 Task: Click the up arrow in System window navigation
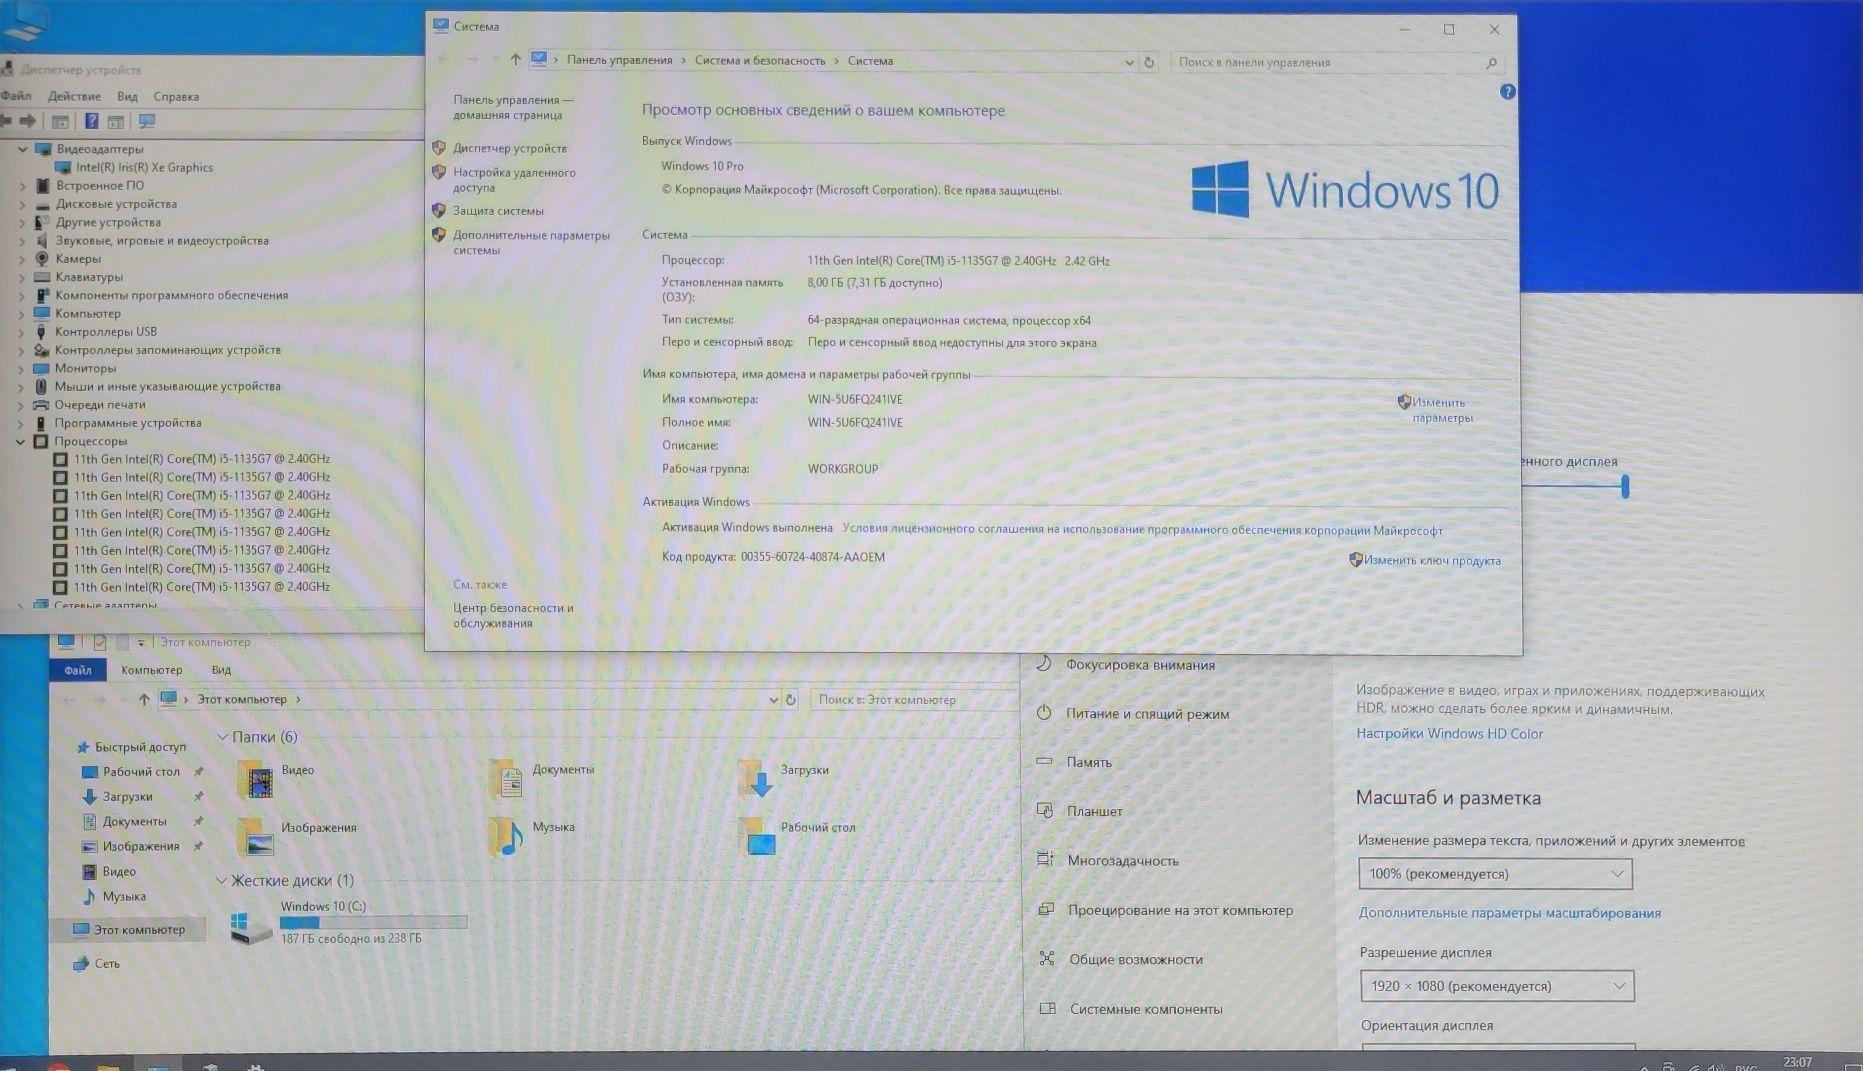pyautogui.click(x=515, y=60)
